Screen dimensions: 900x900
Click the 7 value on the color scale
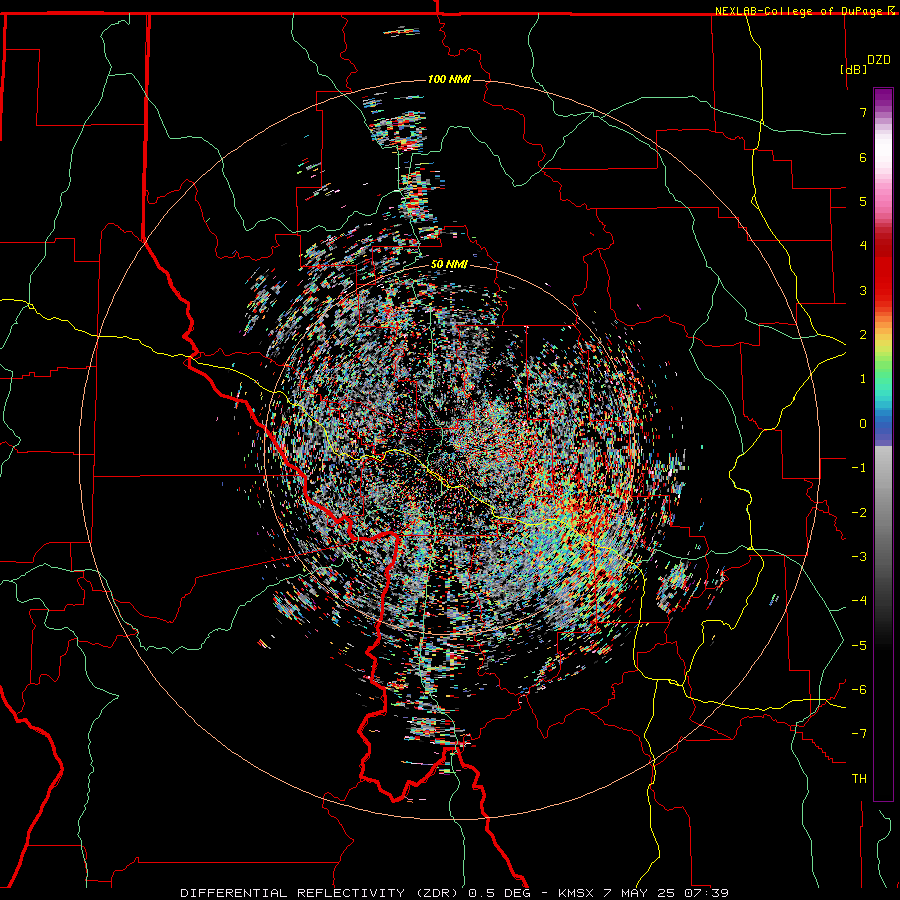click(x=863, y=112)
